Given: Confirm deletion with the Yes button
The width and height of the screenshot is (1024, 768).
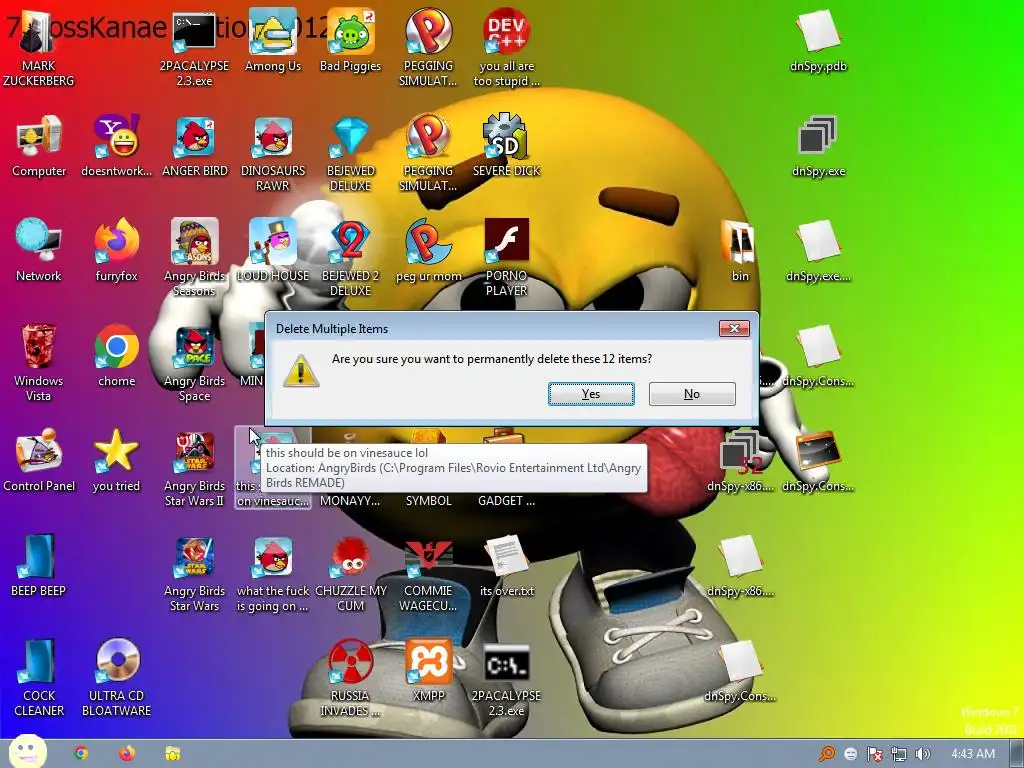Looking at the screenshot, I should click(x=591, y=394).
